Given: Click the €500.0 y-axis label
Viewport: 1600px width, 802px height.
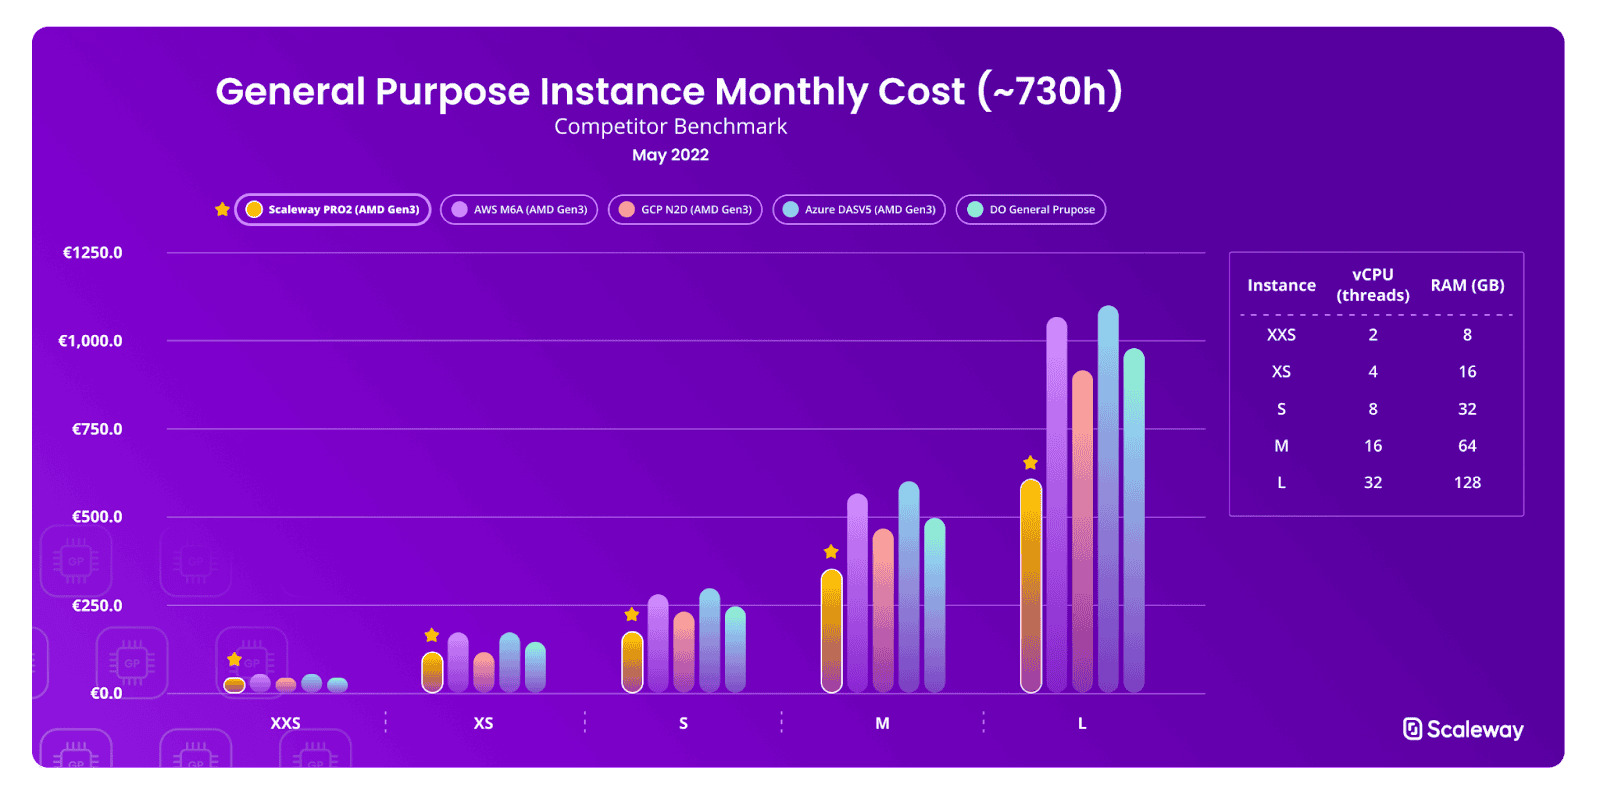Looking at the screenshot, I should 97,517.
